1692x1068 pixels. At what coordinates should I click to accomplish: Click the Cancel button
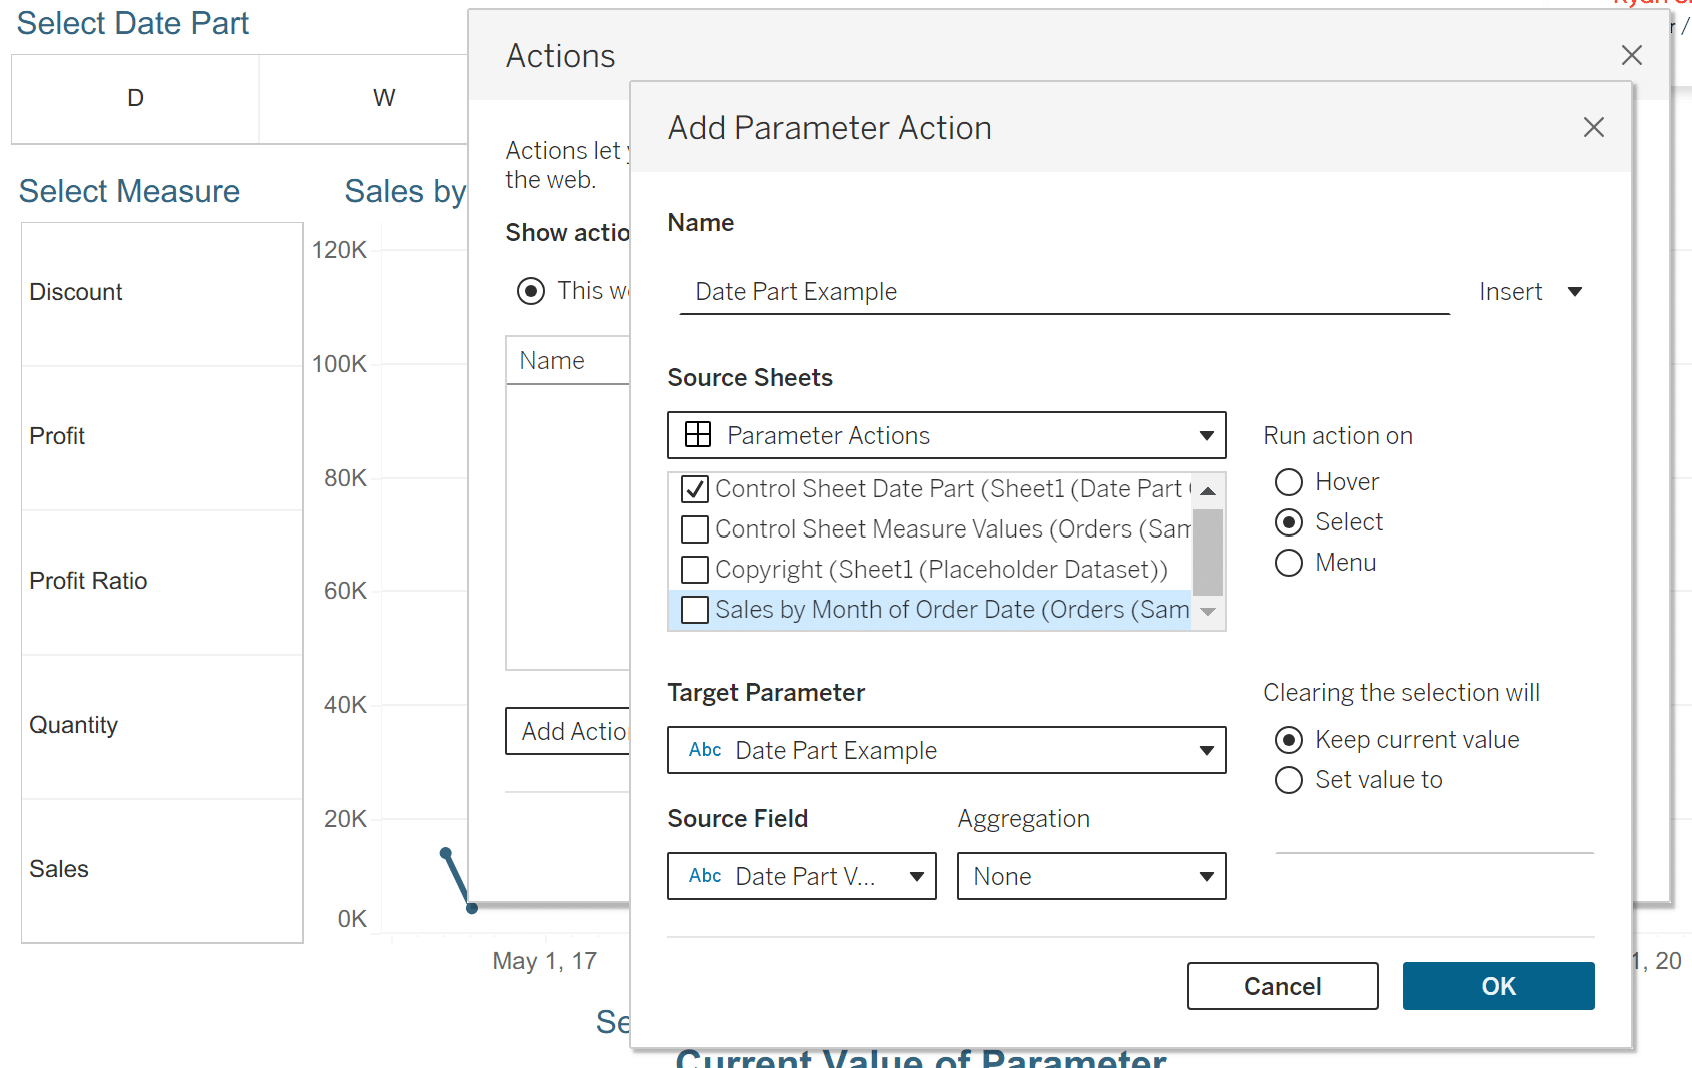1282,986
